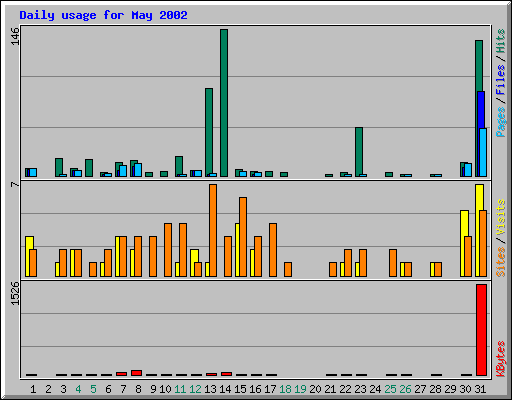Click the x-axis day label 17
The height and width of the screenshot is (400, 512).
point(270,389)
